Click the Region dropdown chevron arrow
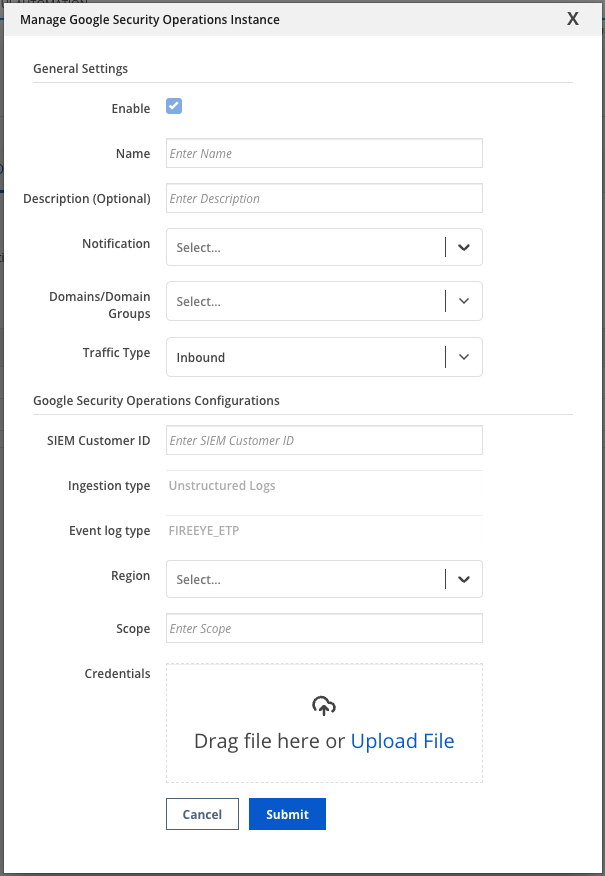Viewport: 605px width, 876px height. (464, 579)
